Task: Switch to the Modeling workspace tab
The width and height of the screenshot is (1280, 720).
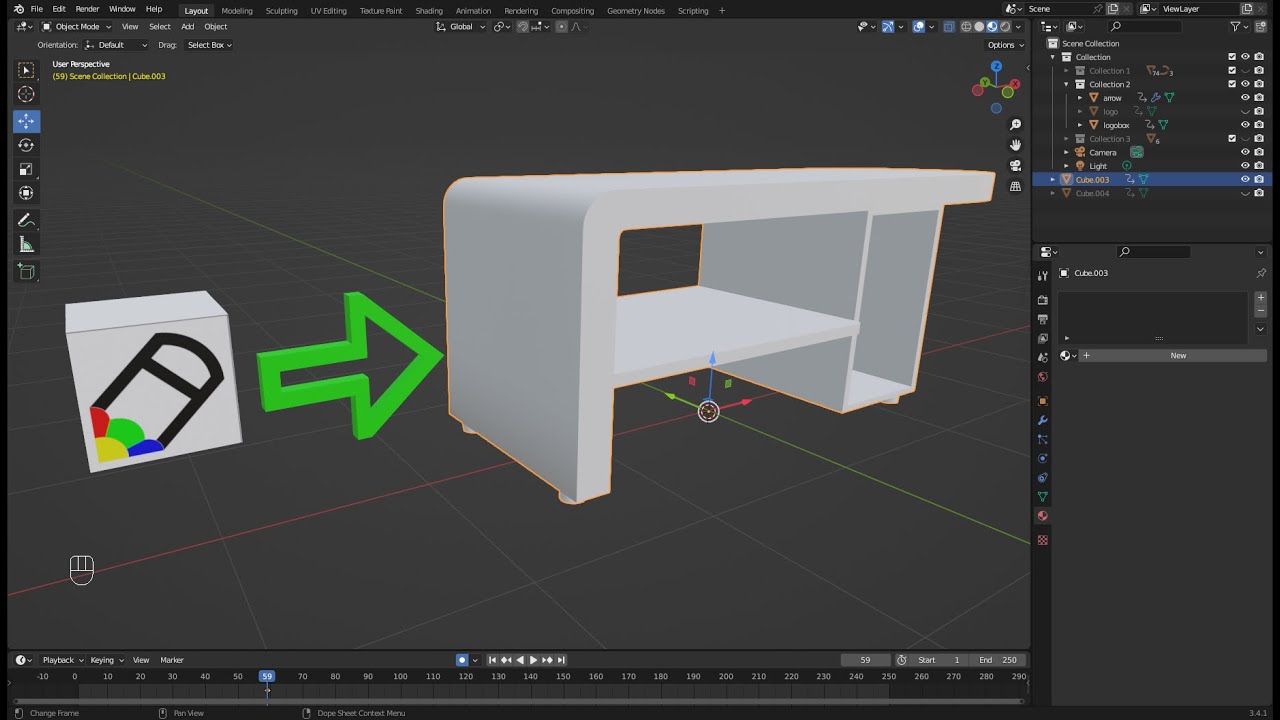Action: click(237, 11)
